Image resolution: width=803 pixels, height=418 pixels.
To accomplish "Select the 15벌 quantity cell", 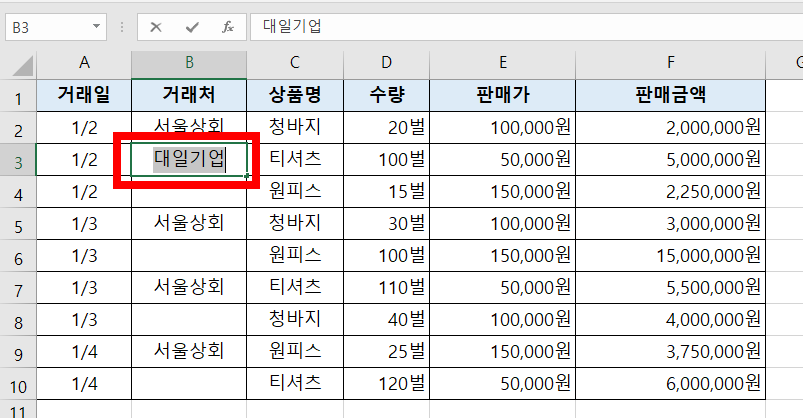I will click(x=387, y=192).
